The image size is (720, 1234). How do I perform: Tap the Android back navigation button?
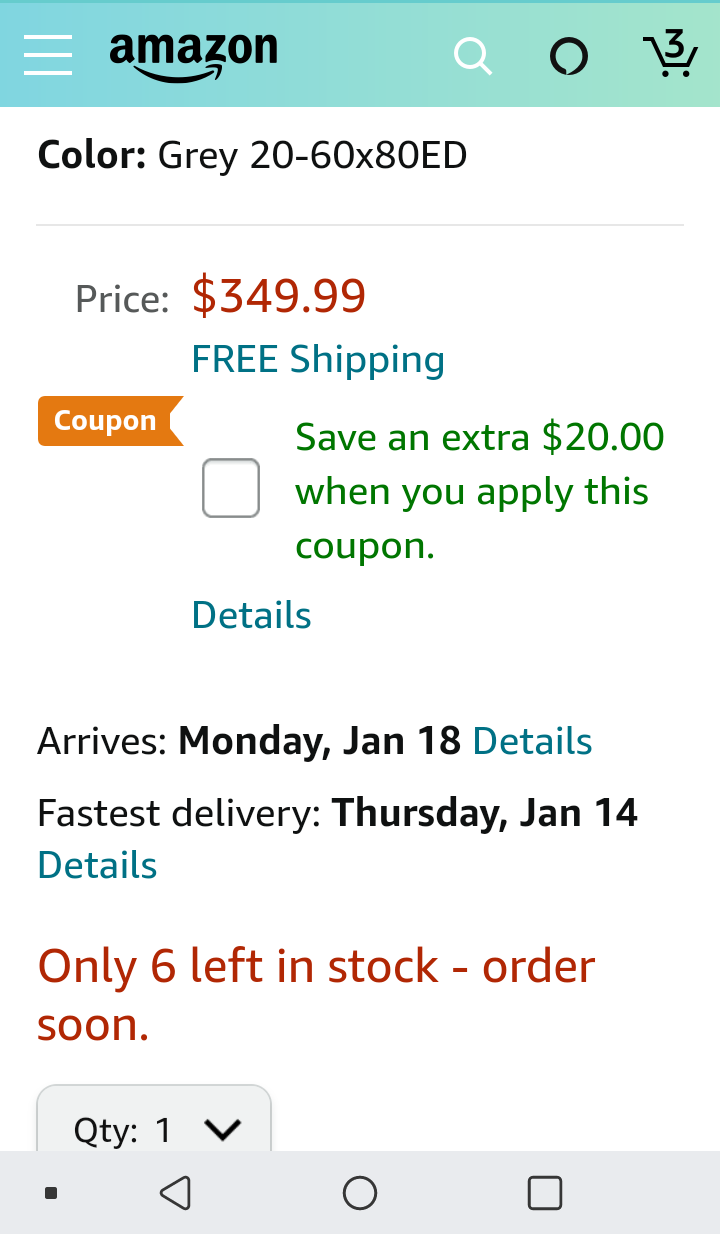(x=175, y=1192)
